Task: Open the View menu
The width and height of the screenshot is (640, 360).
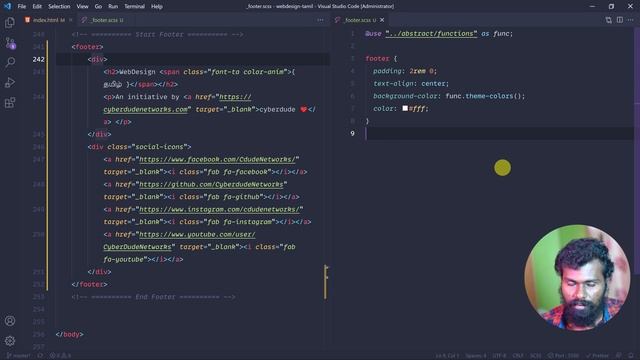Action: 82,6
